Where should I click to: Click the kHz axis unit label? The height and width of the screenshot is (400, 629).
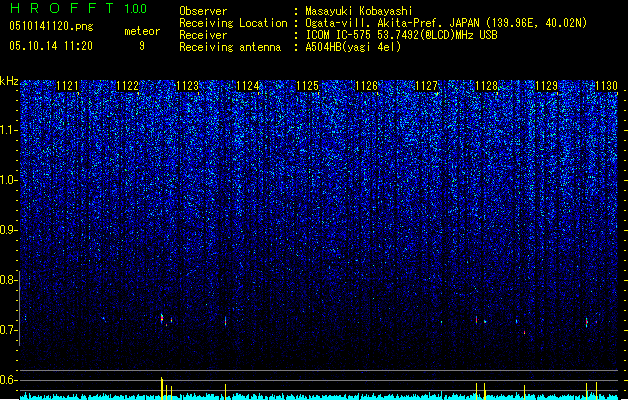tap(9, 81)
